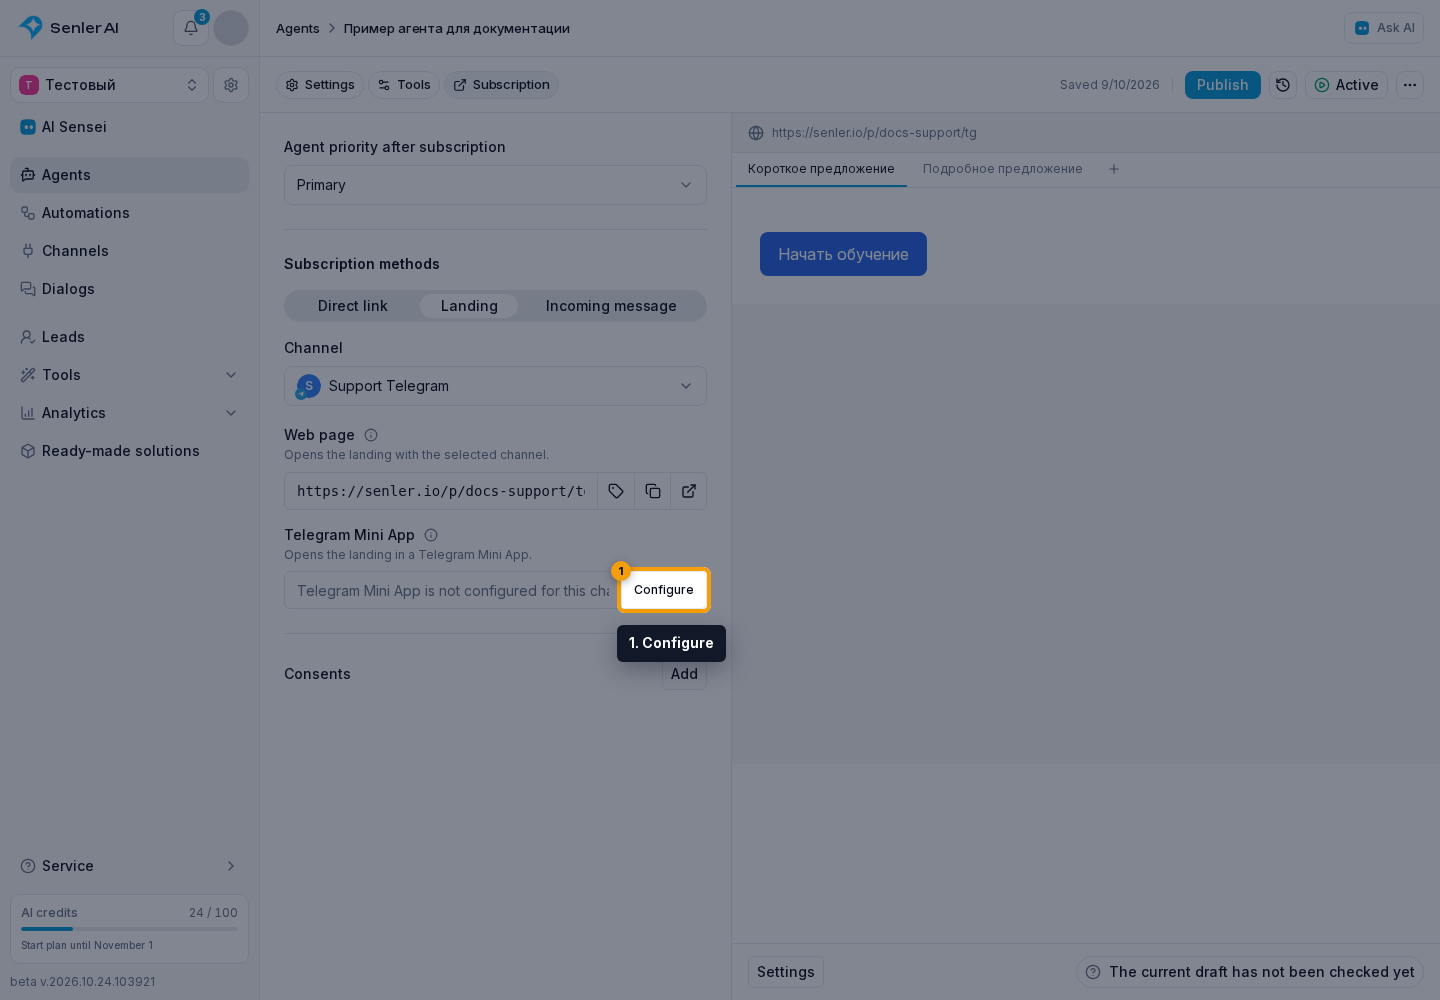Open the notifications bell

pyautogui.click(x=190, y=28)
